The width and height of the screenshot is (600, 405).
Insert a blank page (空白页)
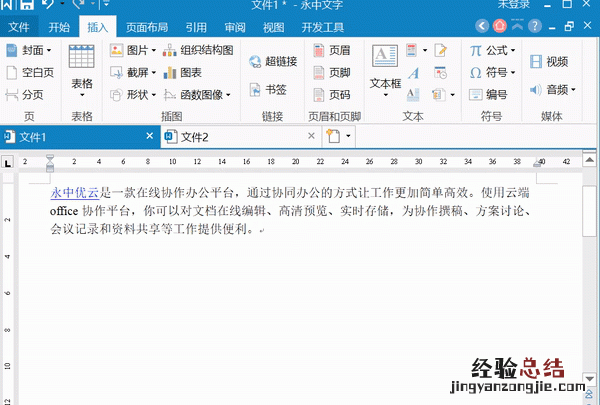[x=29, y=72]
